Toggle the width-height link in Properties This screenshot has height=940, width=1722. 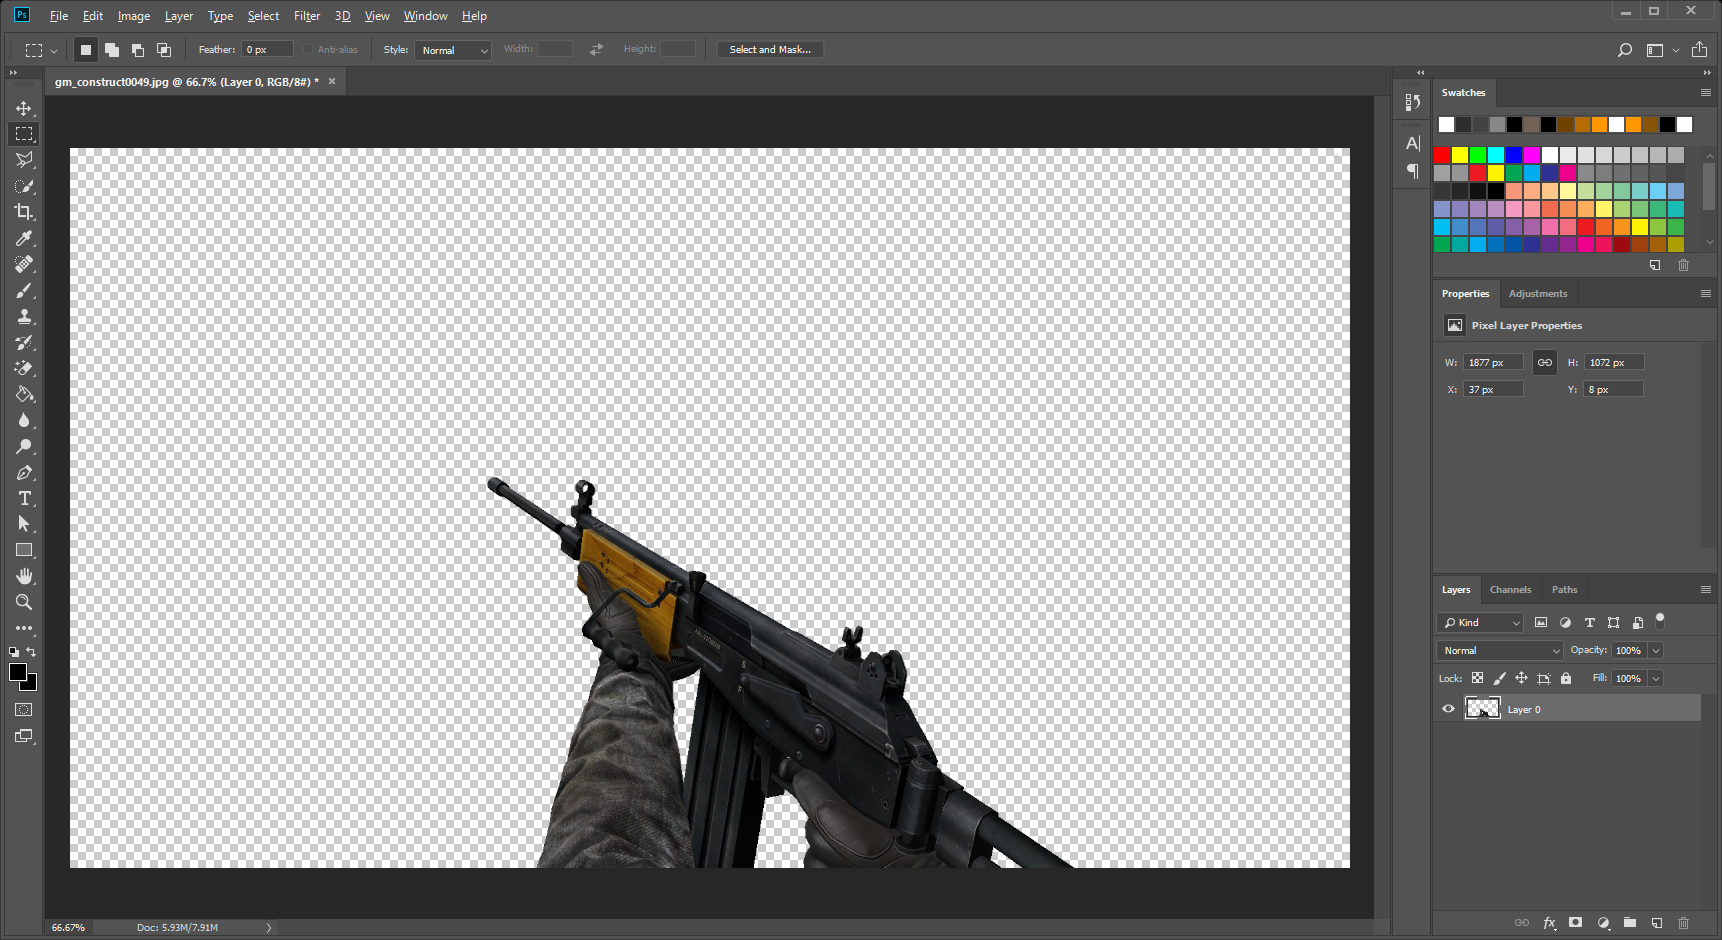1545,362
